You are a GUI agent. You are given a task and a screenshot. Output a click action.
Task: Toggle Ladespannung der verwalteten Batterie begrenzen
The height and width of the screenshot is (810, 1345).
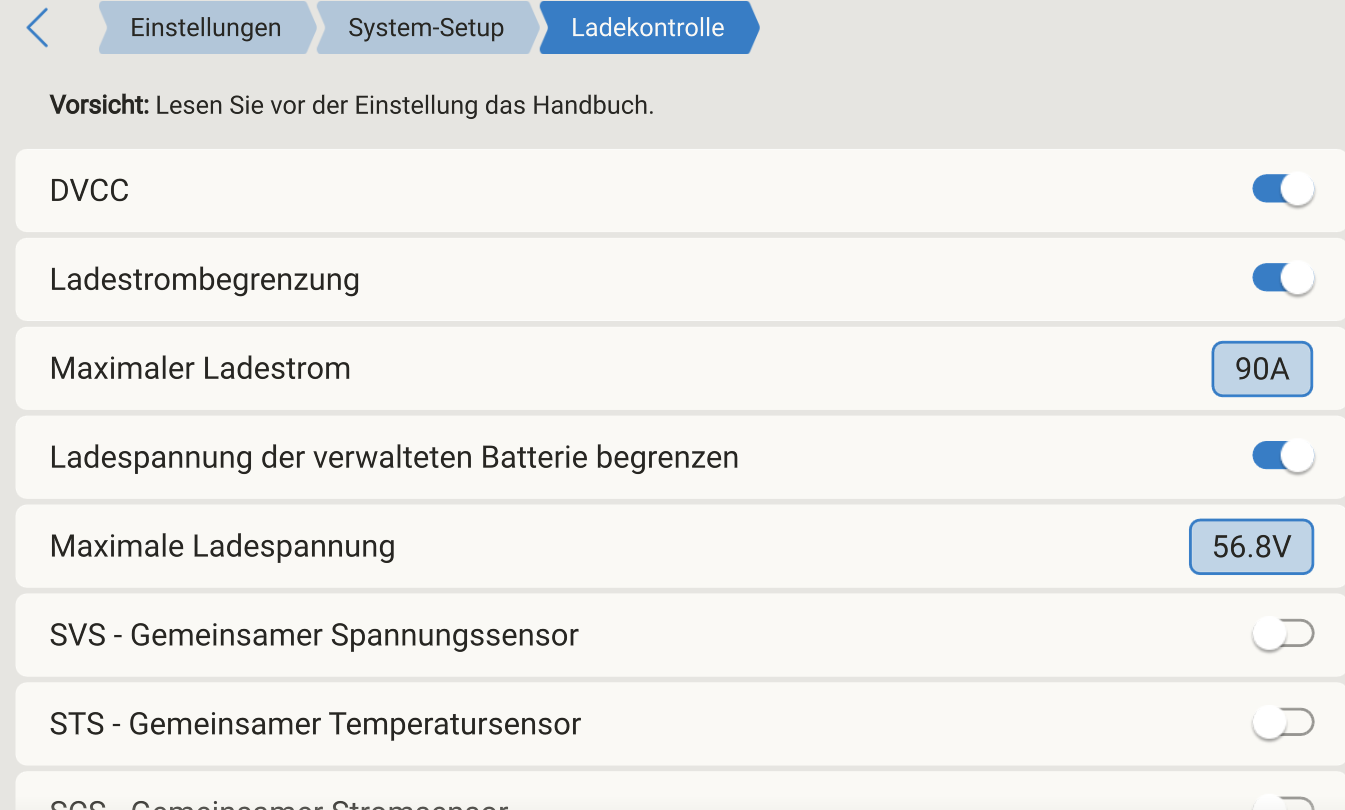(1282, 457)
